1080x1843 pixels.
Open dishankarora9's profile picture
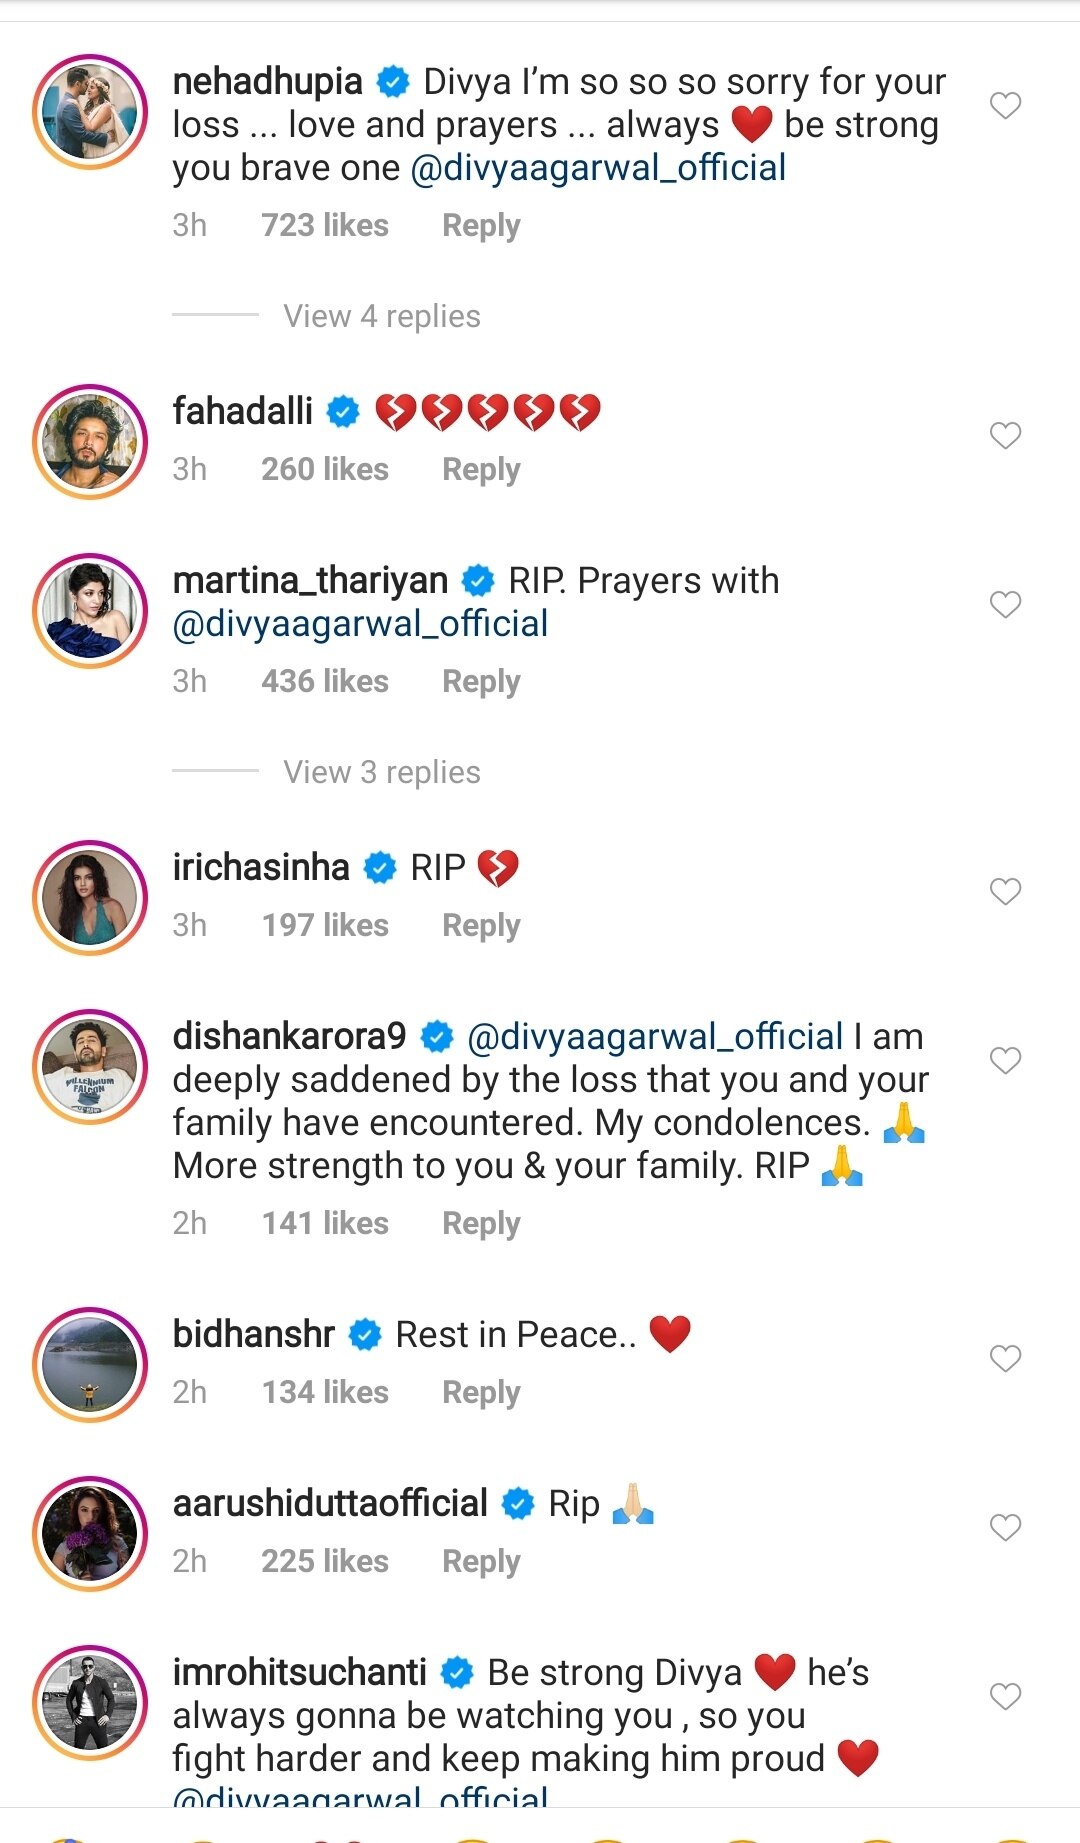tap(90, 1067)
